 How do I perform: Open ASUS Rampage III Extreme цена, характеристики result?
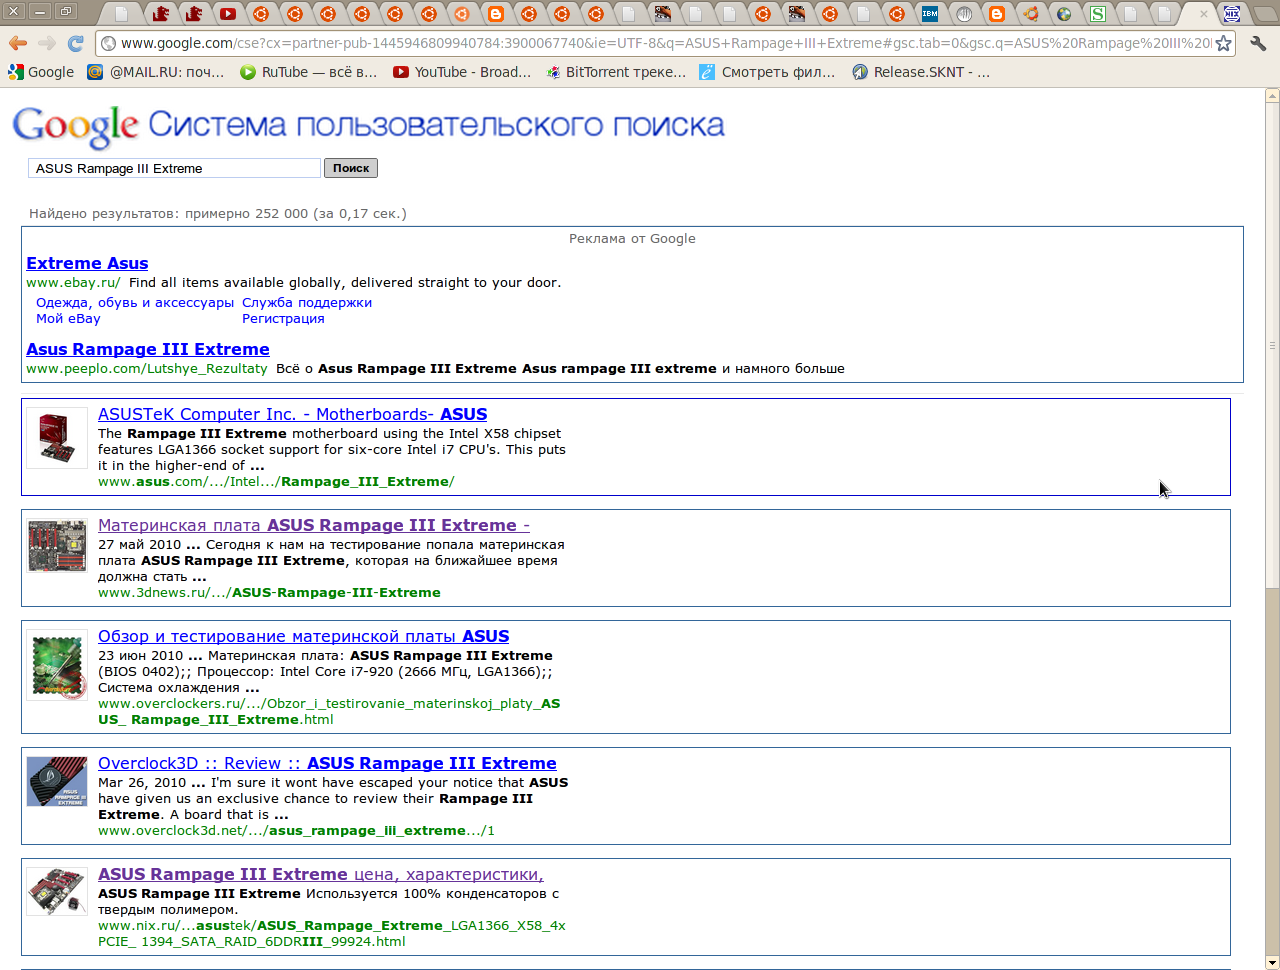click(321, 874)
